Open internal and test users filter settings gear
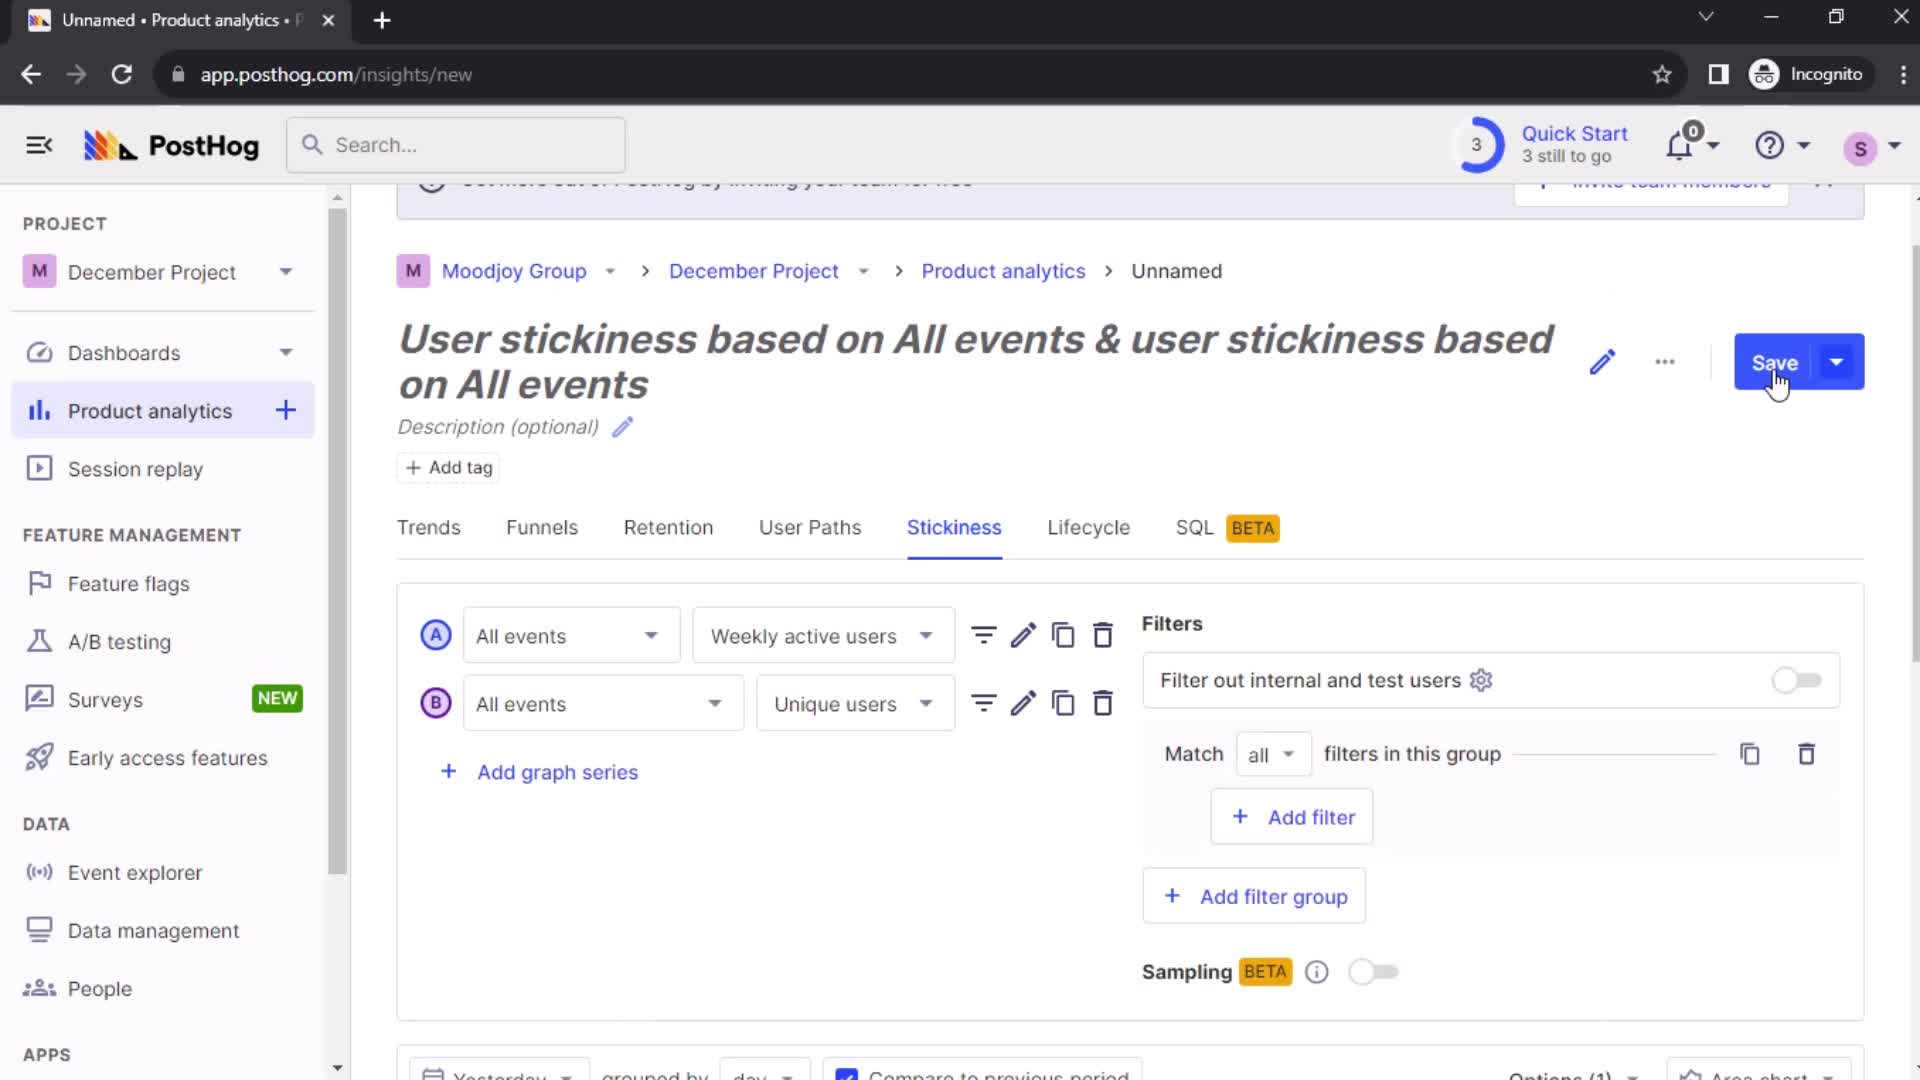 point(1481,680)
